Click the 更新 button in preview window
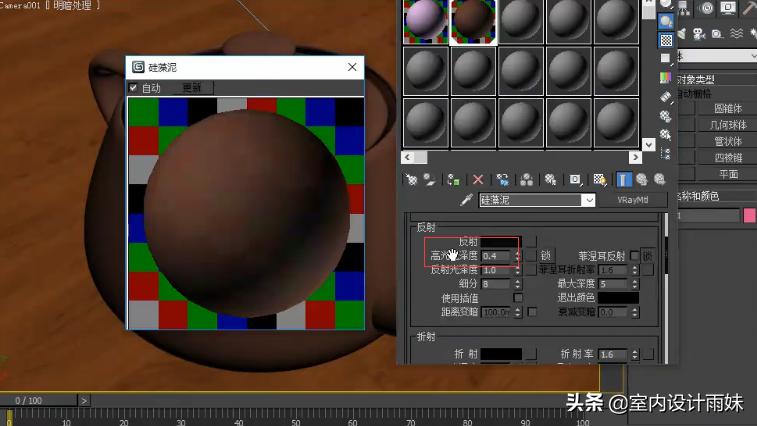 pyautogui.click(x=192, y=88)
